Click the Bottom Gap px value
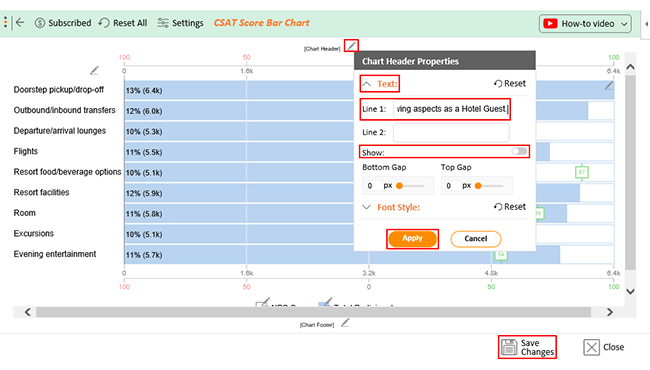This screenshot has height=370, width=650. 371,186
